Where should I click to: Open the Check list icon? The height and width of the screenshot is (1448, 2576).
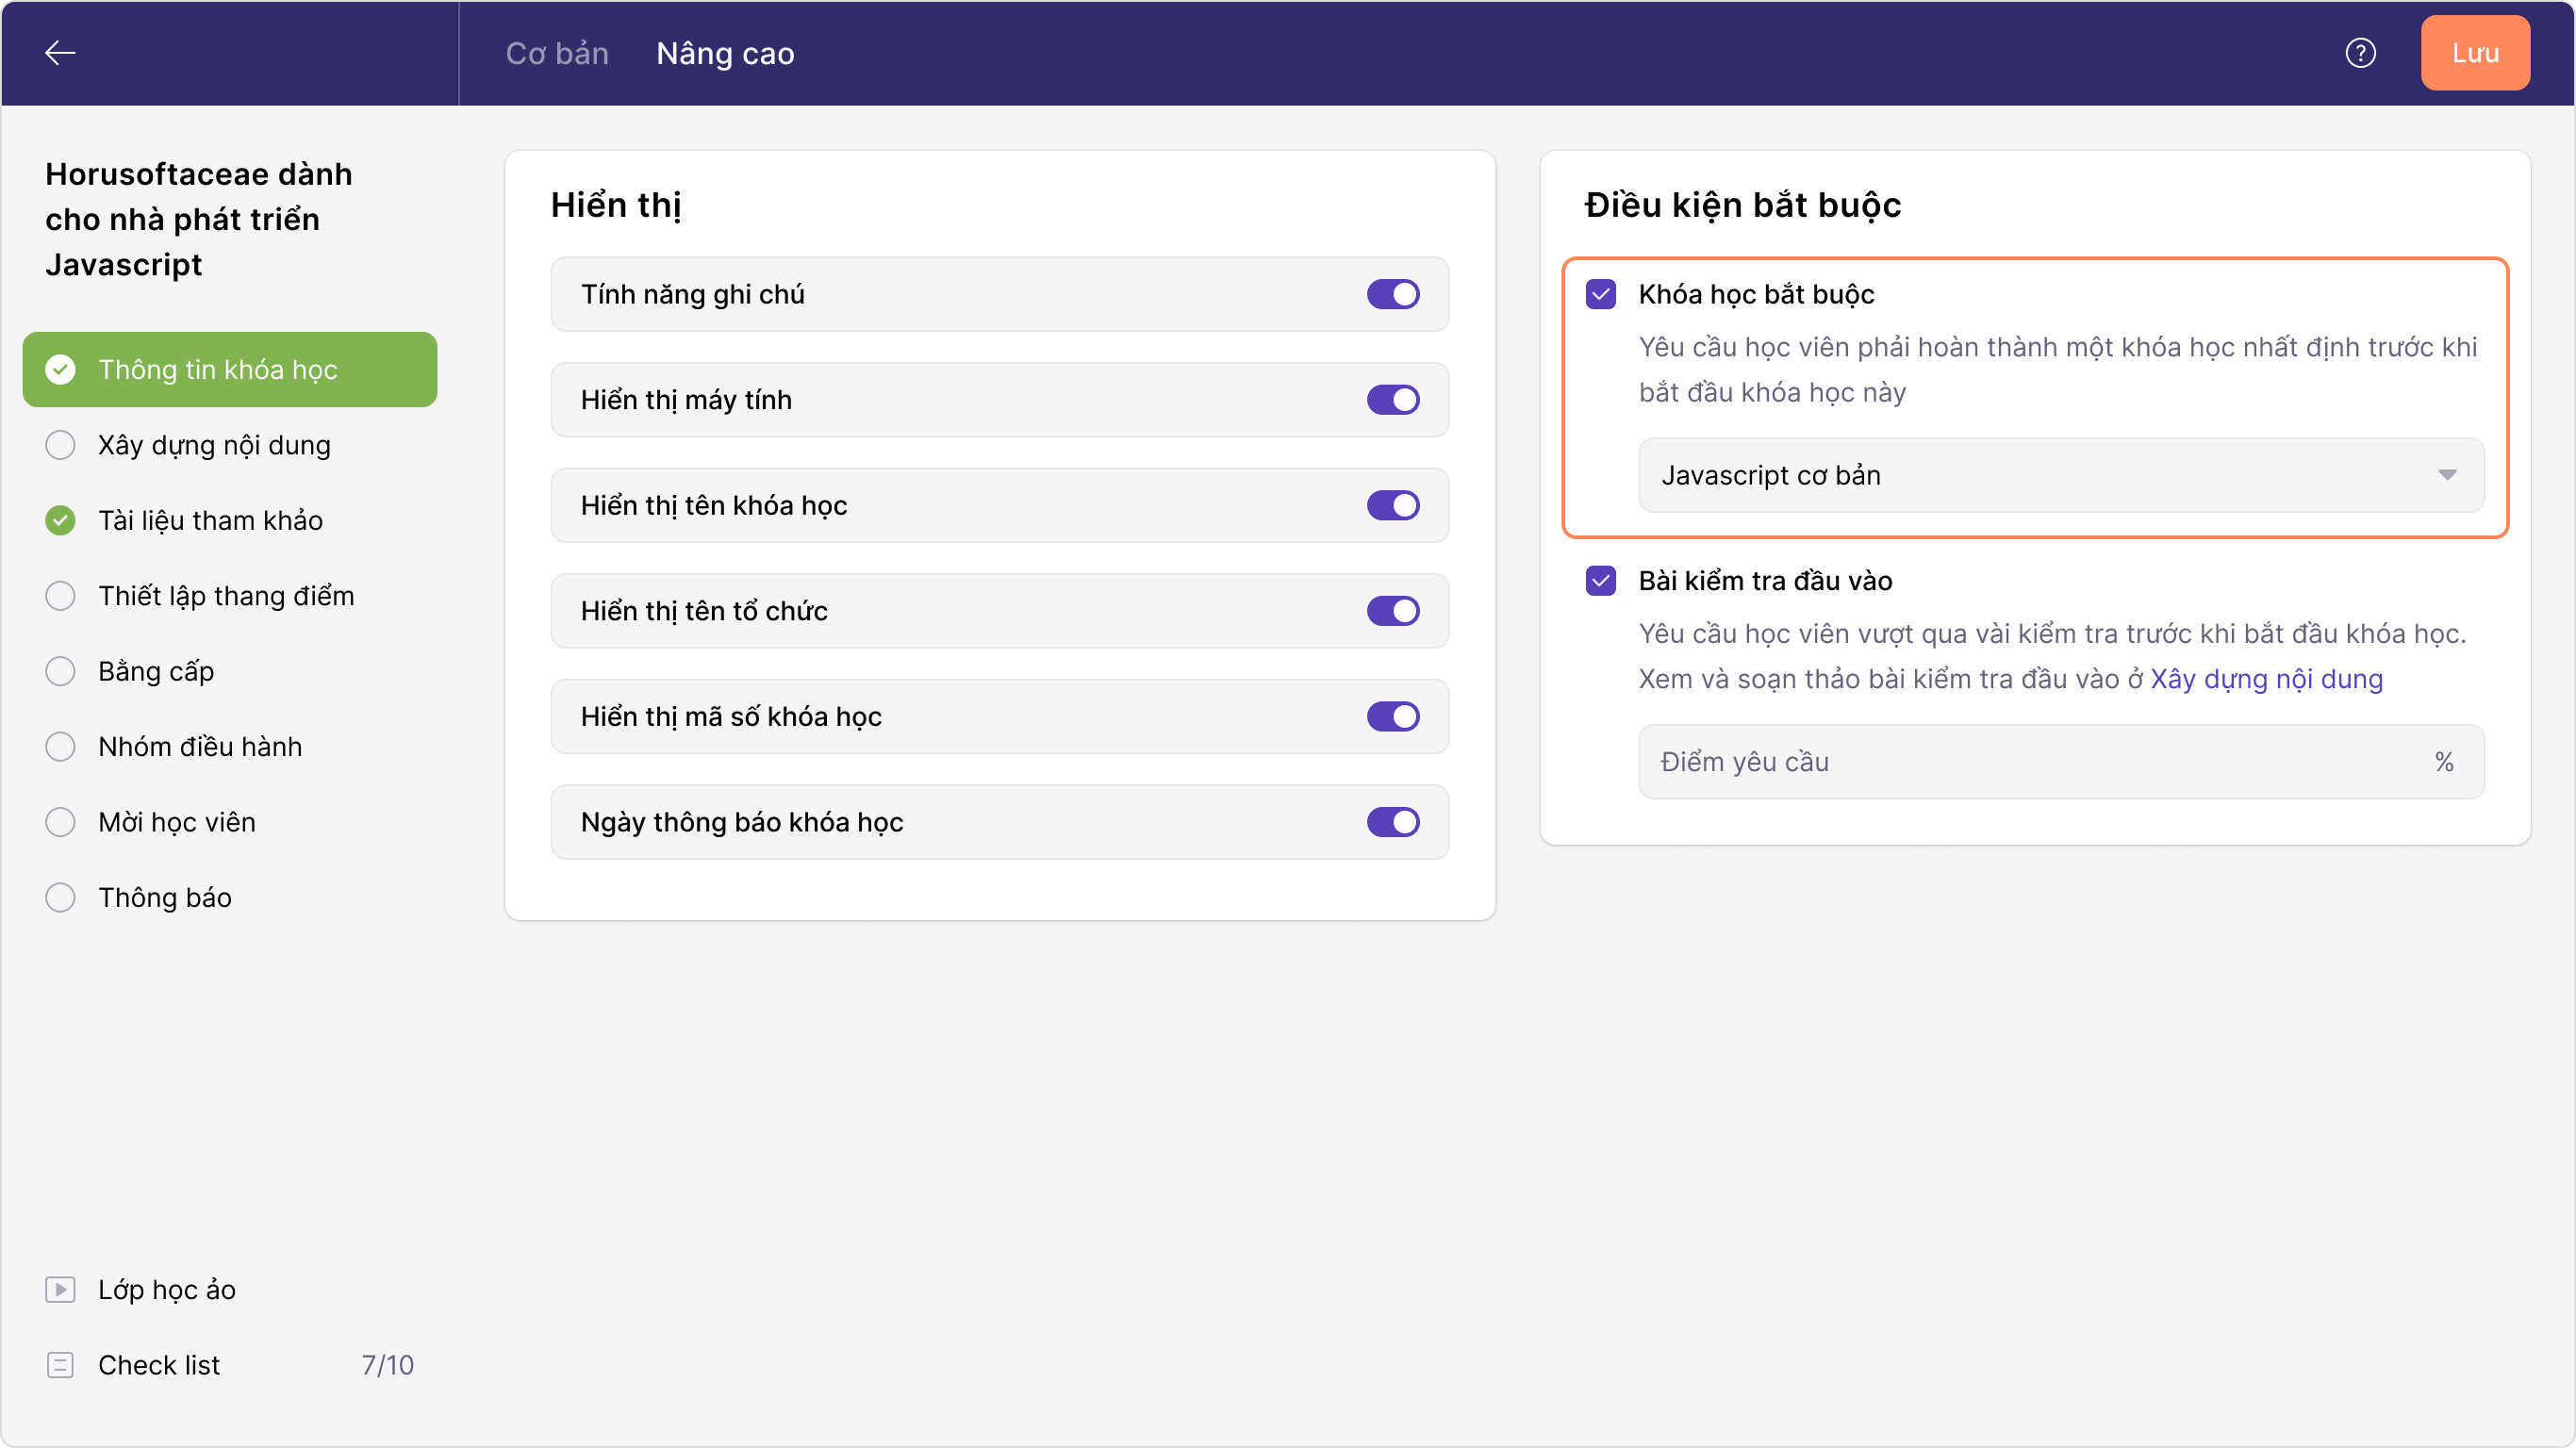click(x=60, y=1364)
